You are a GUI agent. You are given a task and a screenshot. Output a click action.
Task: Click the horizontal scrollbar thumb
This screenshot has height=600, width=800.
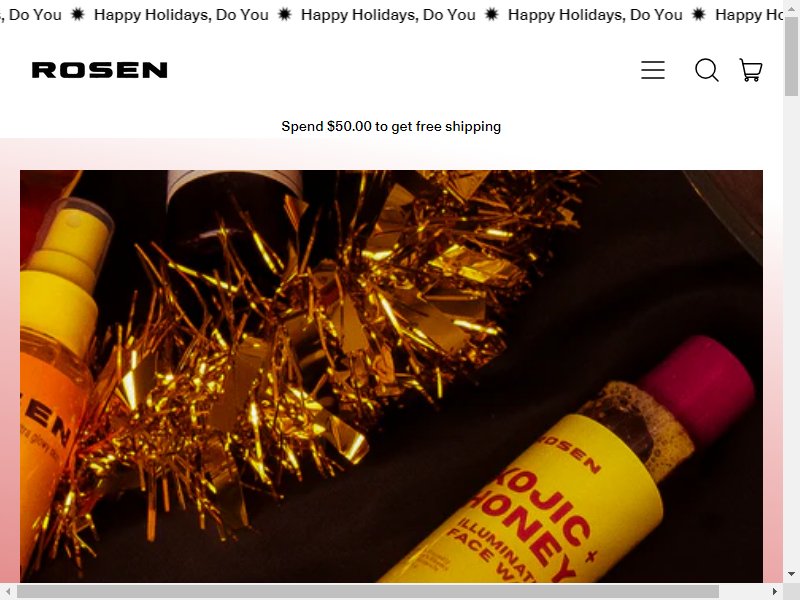[368, 592]
